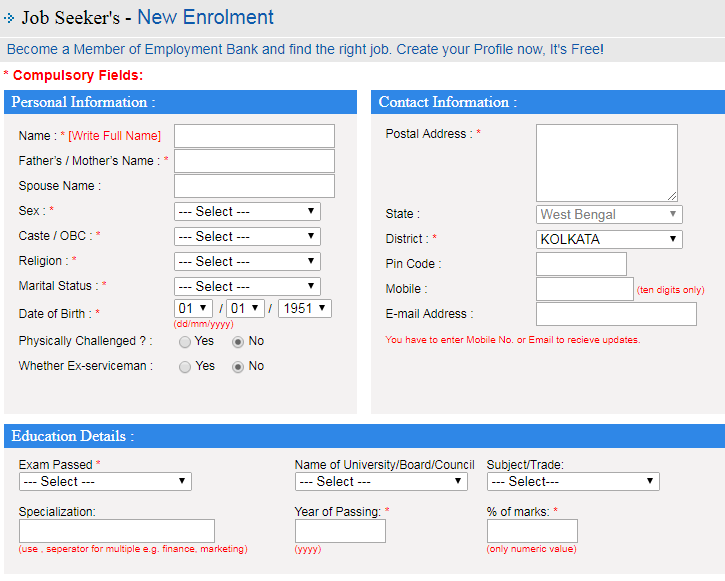Open the District dropdown showing KOLKATA

[609, 240]
